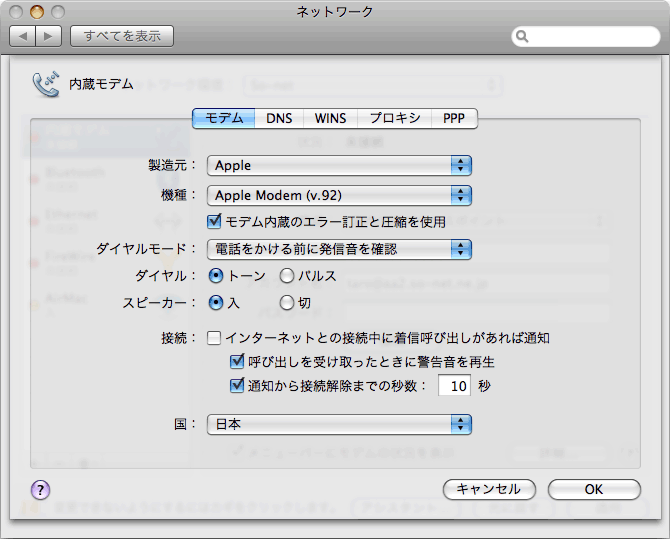Switch to the WINS tab
Image resolution: width=670 pixels, height=539 pixels.
(330, 118)
